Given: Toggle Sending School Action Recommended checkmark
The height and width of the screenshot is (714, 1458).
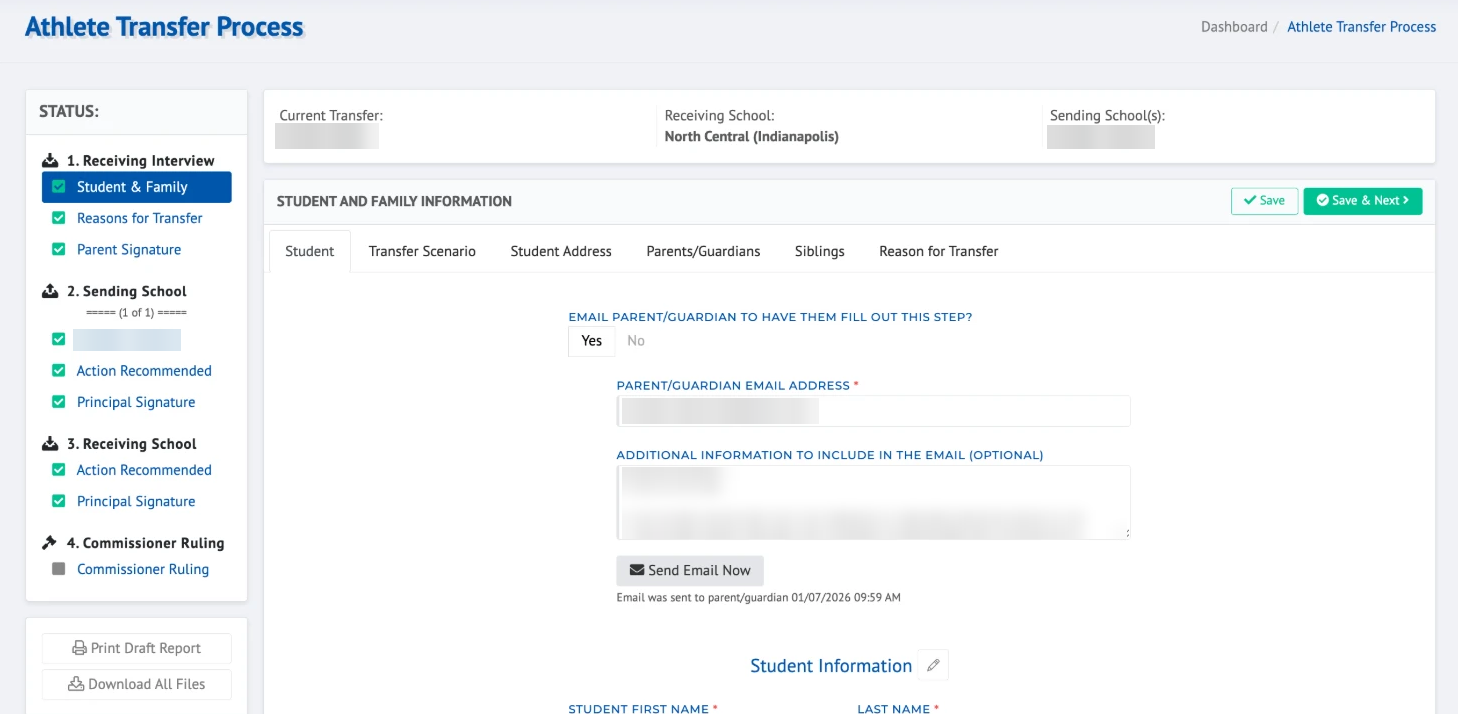Looking at the screenshot, I should (58, 371).
